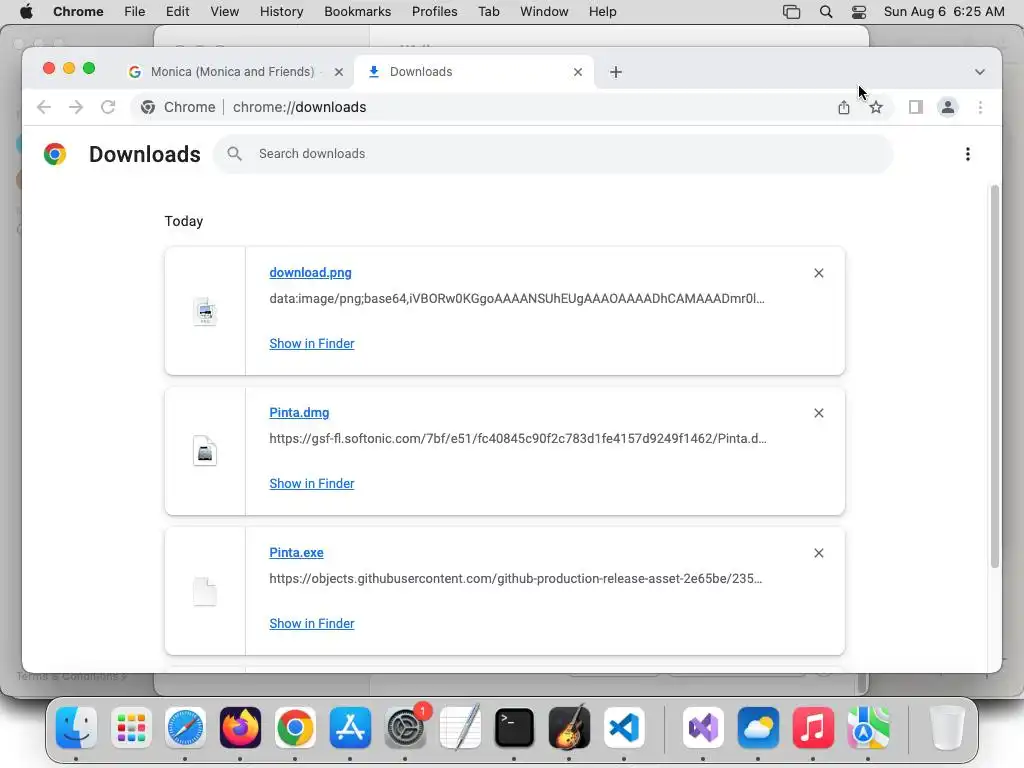Image resolution: width=1024 pixels, height=768 pixels.
Task: Open the Profiles menu
Action: click(434, 12)
